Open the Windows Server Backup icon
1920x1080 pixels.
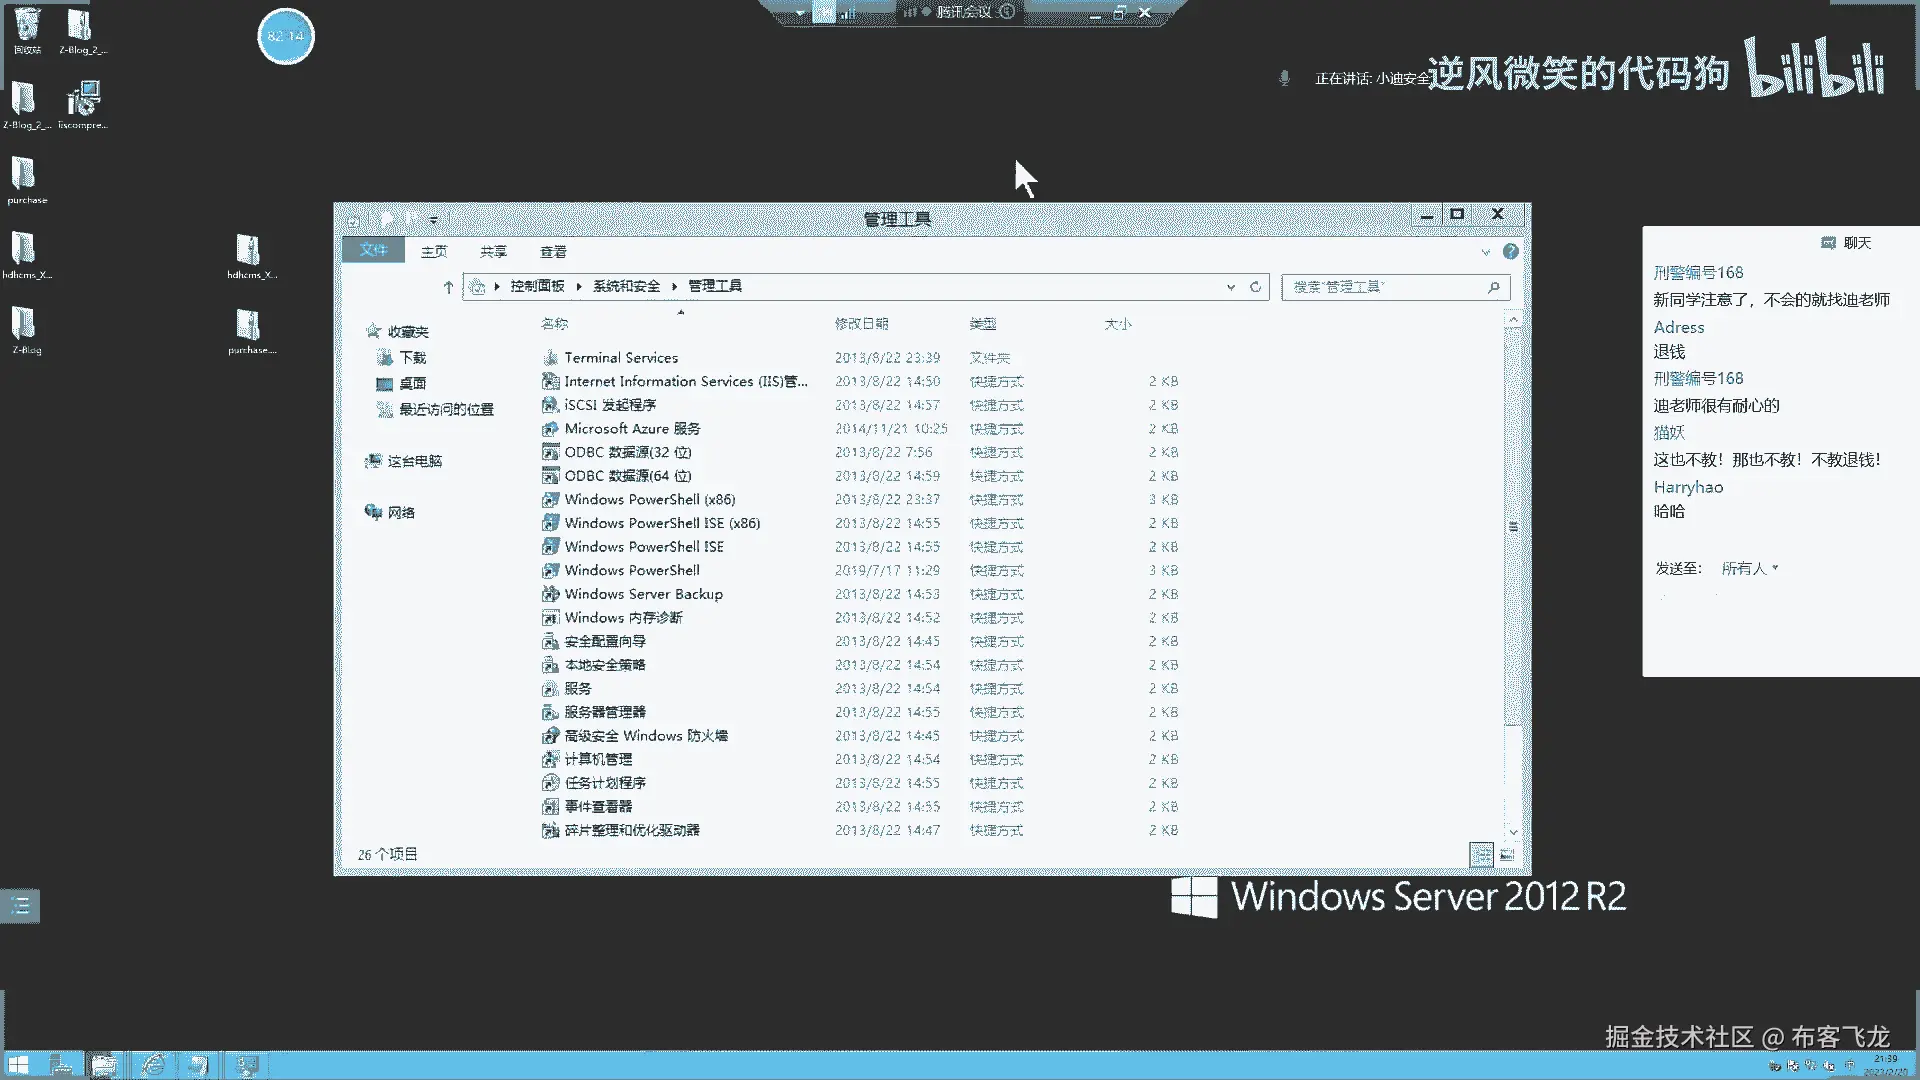(x=550, y=594)
